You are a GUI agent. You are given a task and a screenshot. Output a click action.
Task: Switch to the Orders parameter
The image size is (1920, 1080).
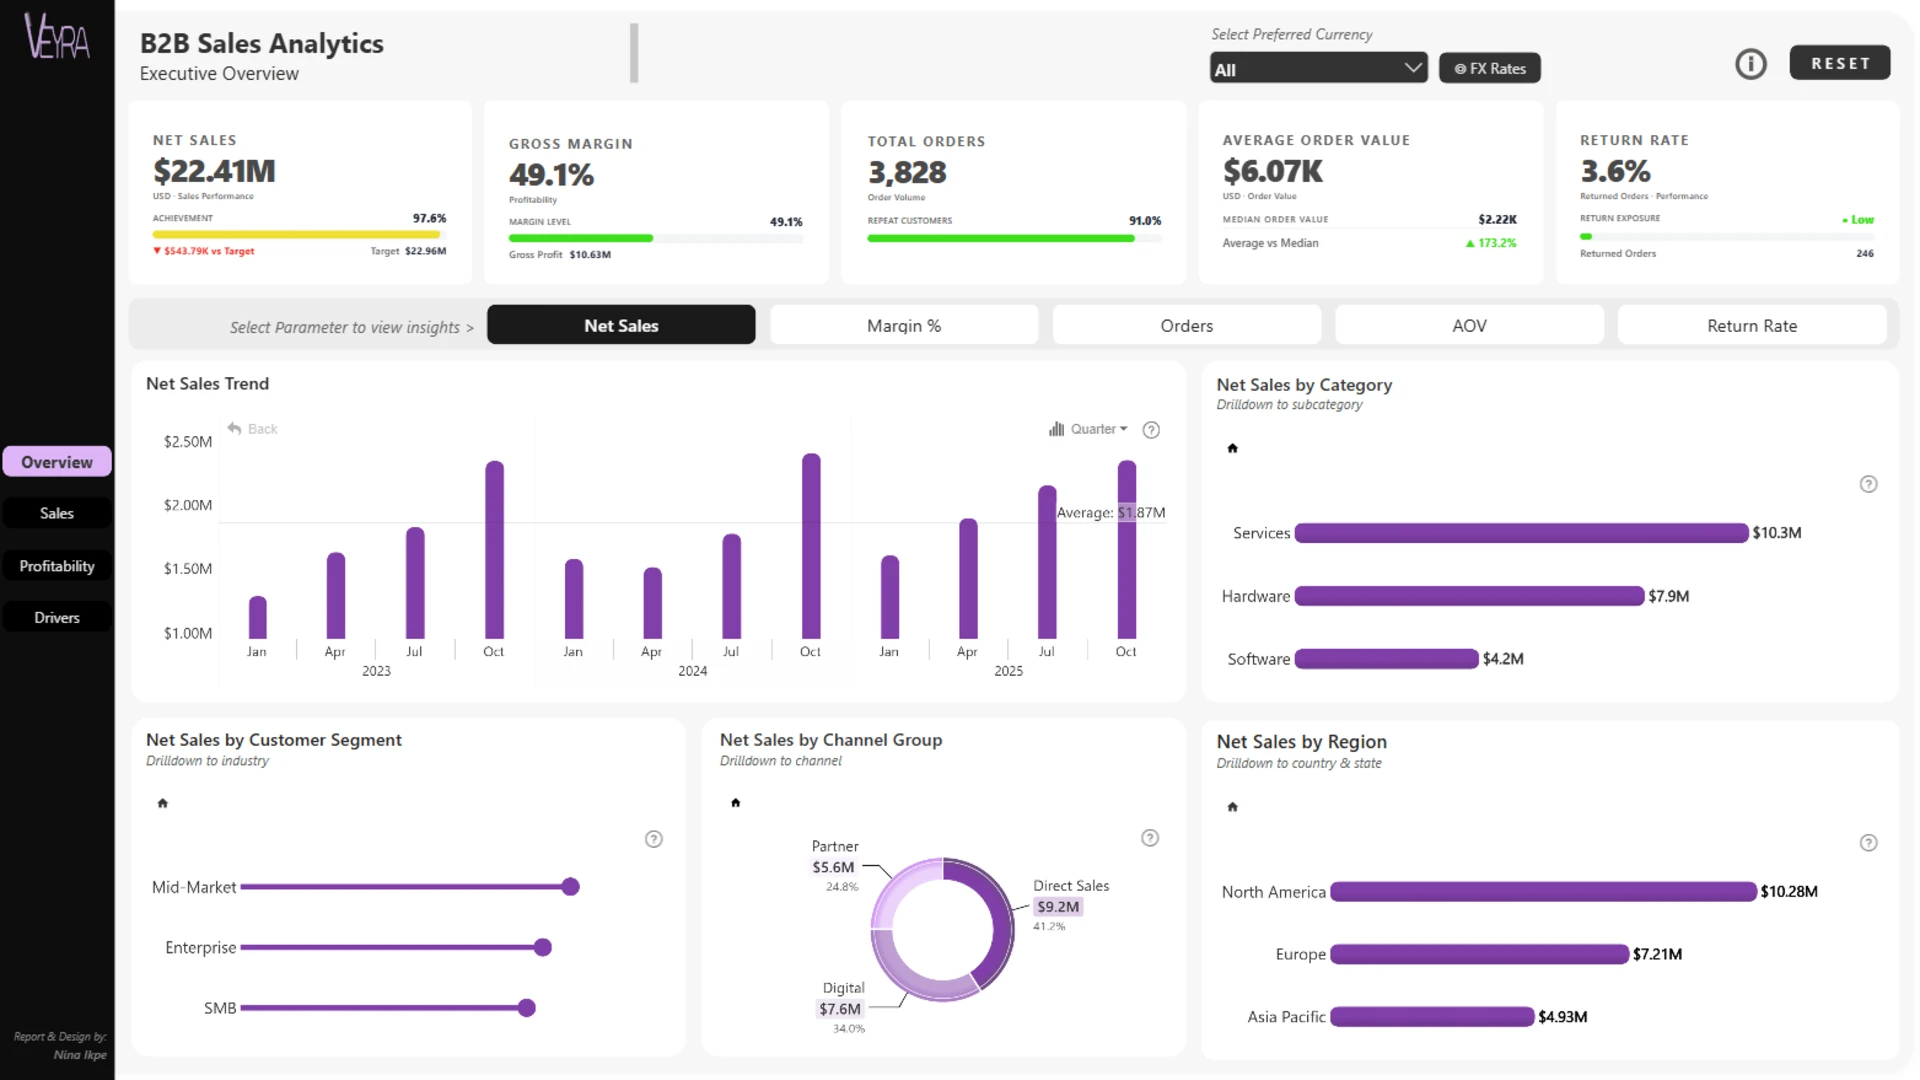[1186, 325]
